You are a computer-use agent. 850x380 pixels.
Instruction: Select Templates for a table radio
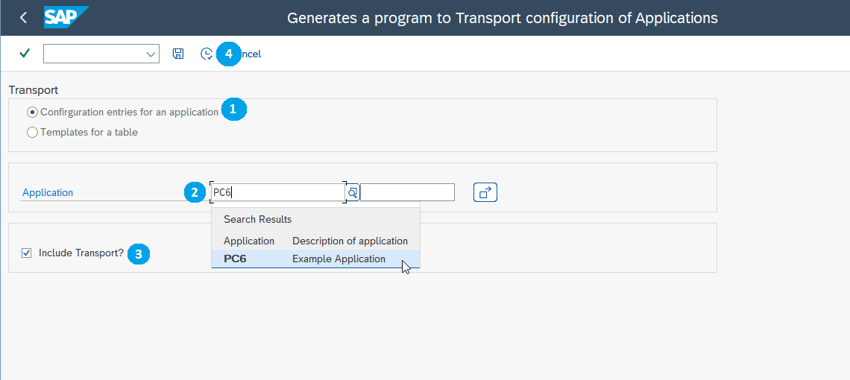coord(32,132)
